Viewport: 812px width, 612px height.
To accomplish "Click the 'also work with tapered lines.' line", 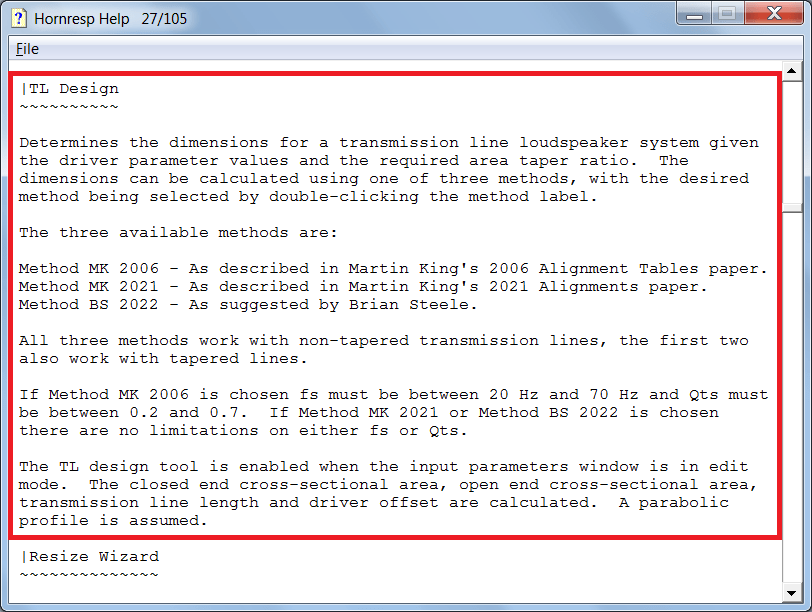I will tap(163, 359).
